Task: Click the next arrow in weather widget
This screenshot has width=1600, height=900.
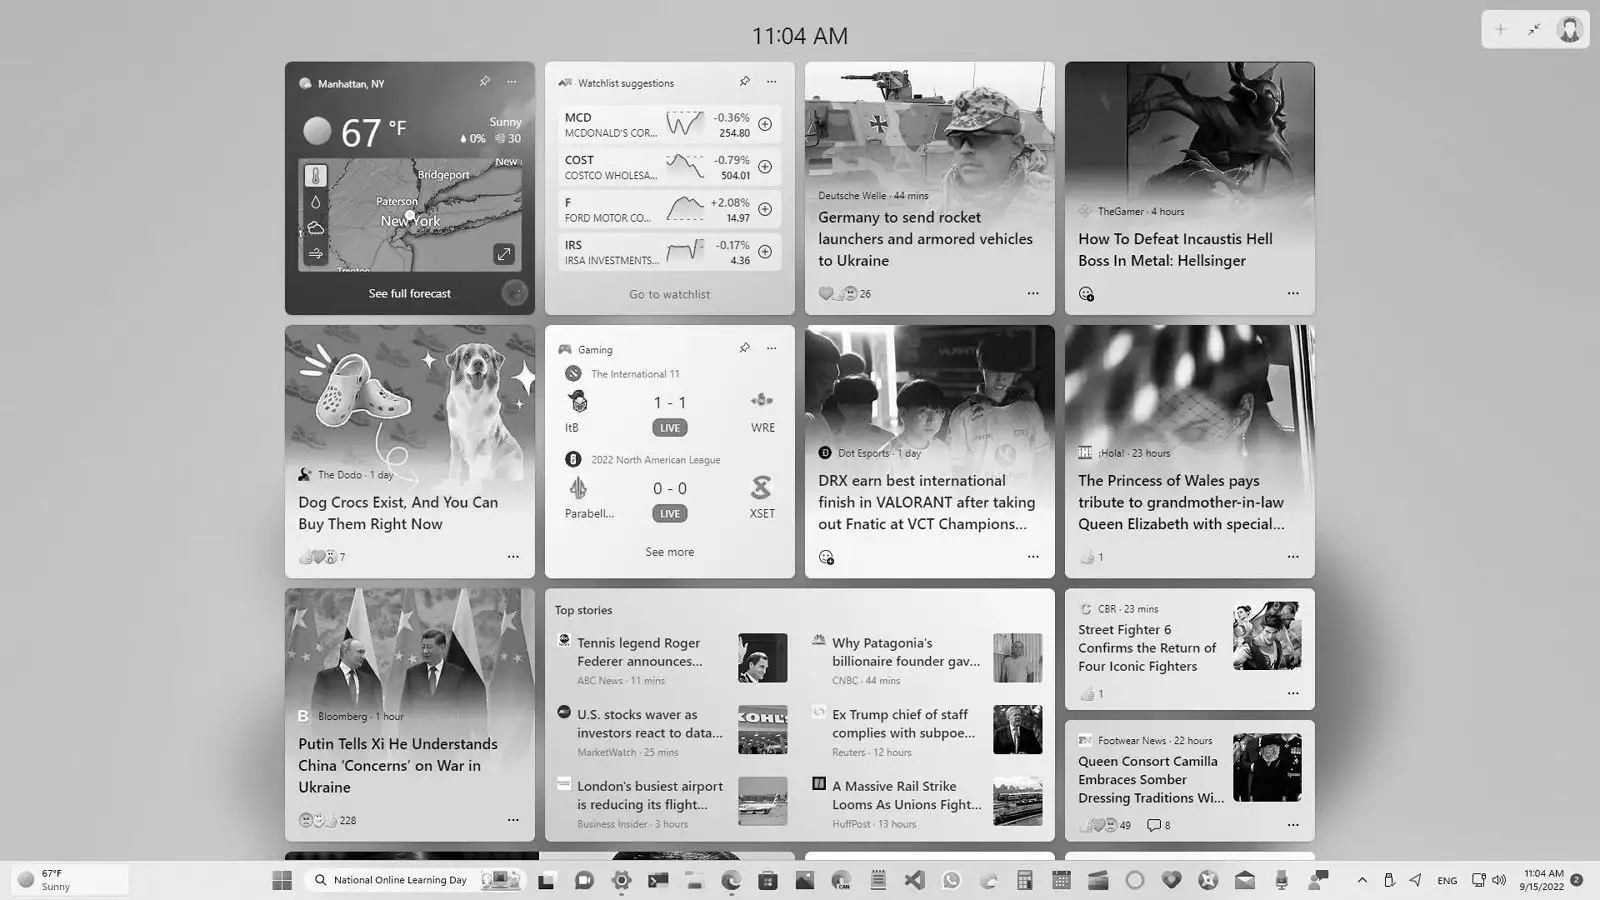Action: pyautogui.click(x=514, y=293)
